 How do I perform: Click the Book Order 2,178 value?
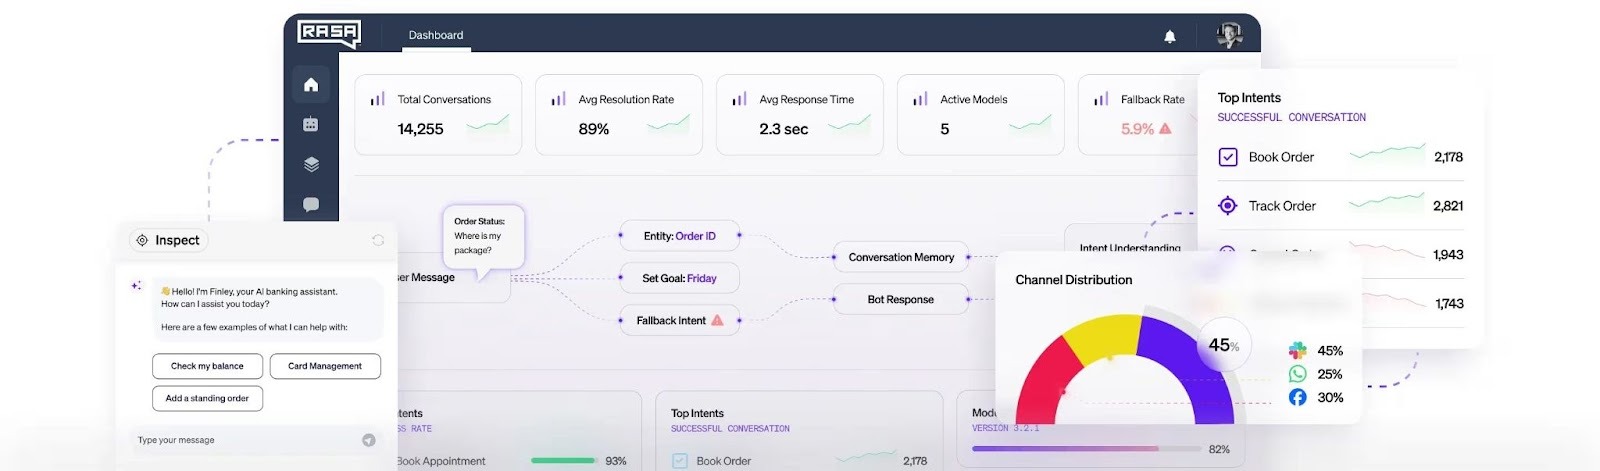1448,157
